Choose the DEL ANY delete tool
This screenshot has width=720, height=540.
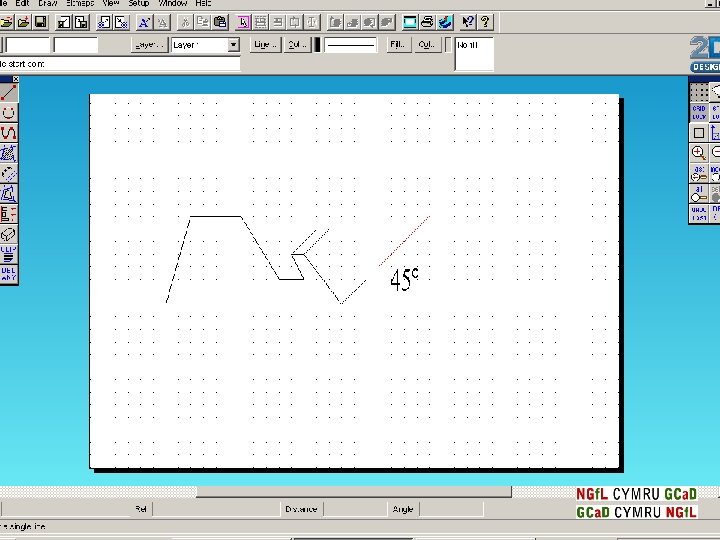coord(9,274)
